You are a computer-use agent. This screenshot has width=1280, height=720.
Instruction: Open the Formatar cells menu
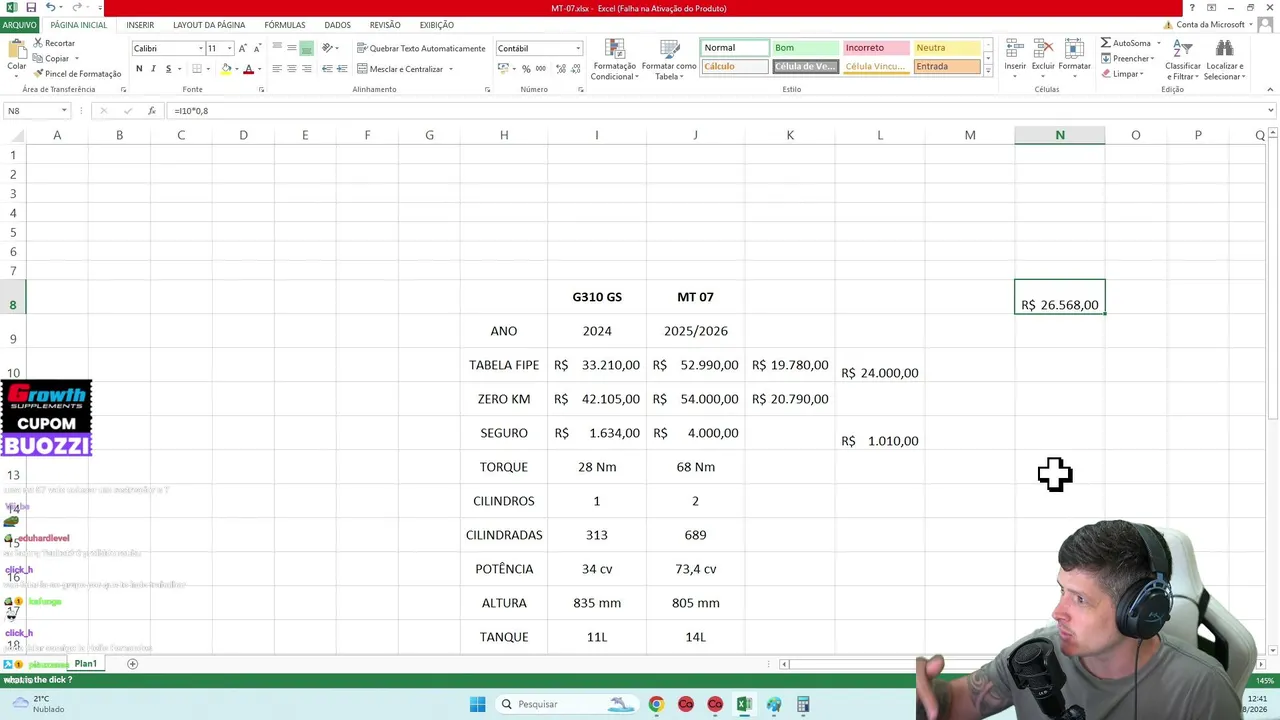pos(1074,59)
